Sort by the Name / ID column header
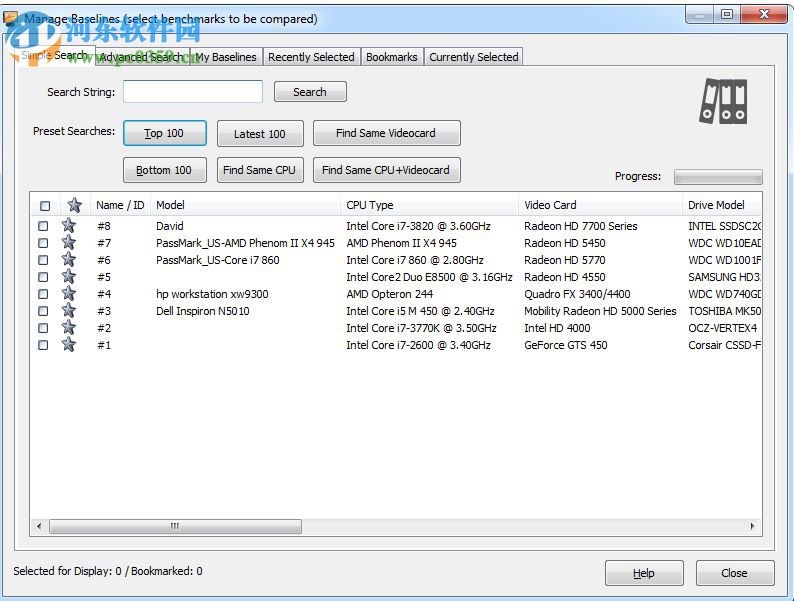This screenshot has height=601, width=794. [121, 205]
